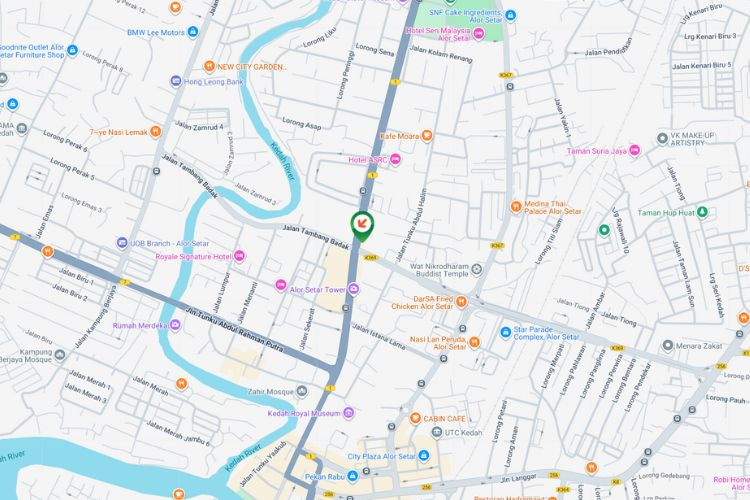Image resolution: width=750 pixels, height=500 pixels.
Task: Click Medina Thai Palace restaurant icon
Action: click(x=516, y=207)
